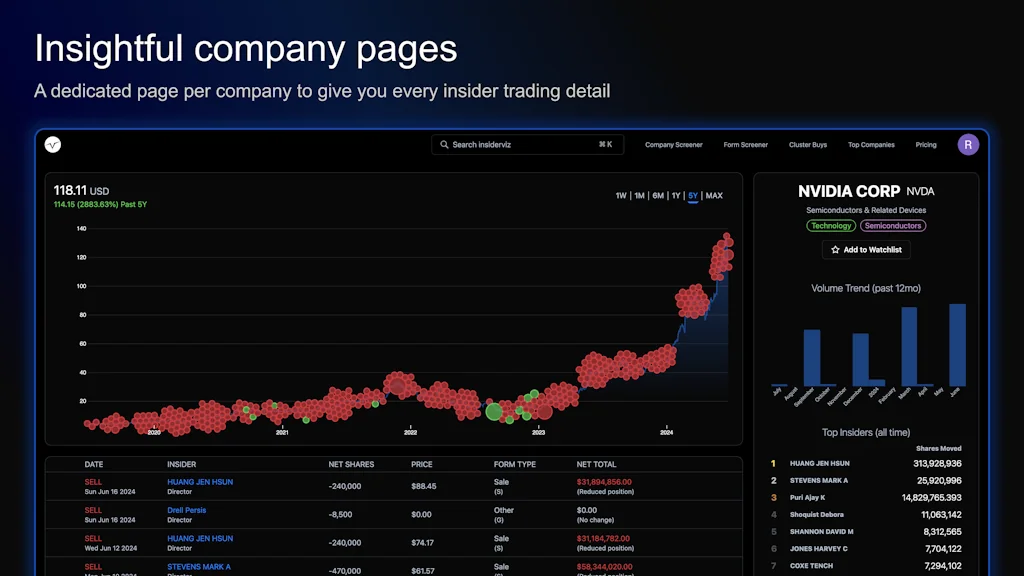The width and height of the screenshot is (1024, 576).
Task: Click the insiderviz logo icon
Action: click(52, 144)
